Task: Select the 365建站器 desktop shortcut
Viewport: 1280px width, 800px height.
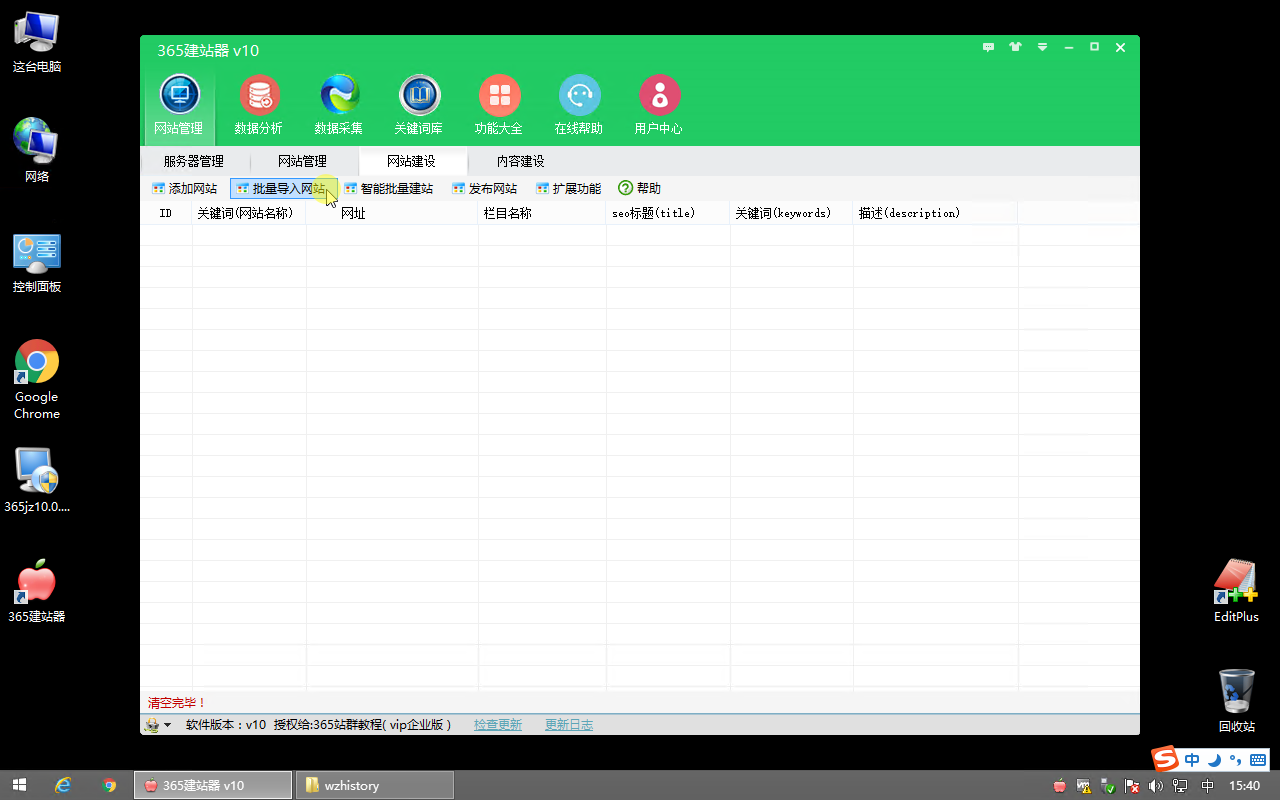Action: (x=37, y=592)
